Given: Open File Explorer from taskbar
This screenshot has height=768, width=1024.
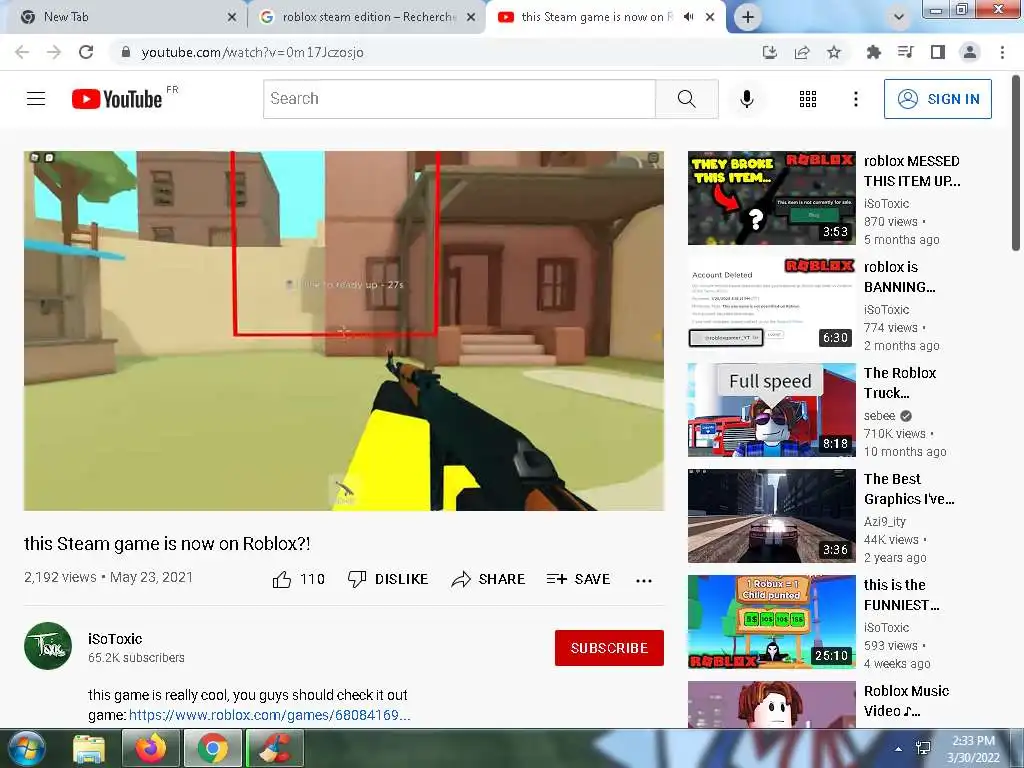Looking at the screenshot, I should pos(89,749).
